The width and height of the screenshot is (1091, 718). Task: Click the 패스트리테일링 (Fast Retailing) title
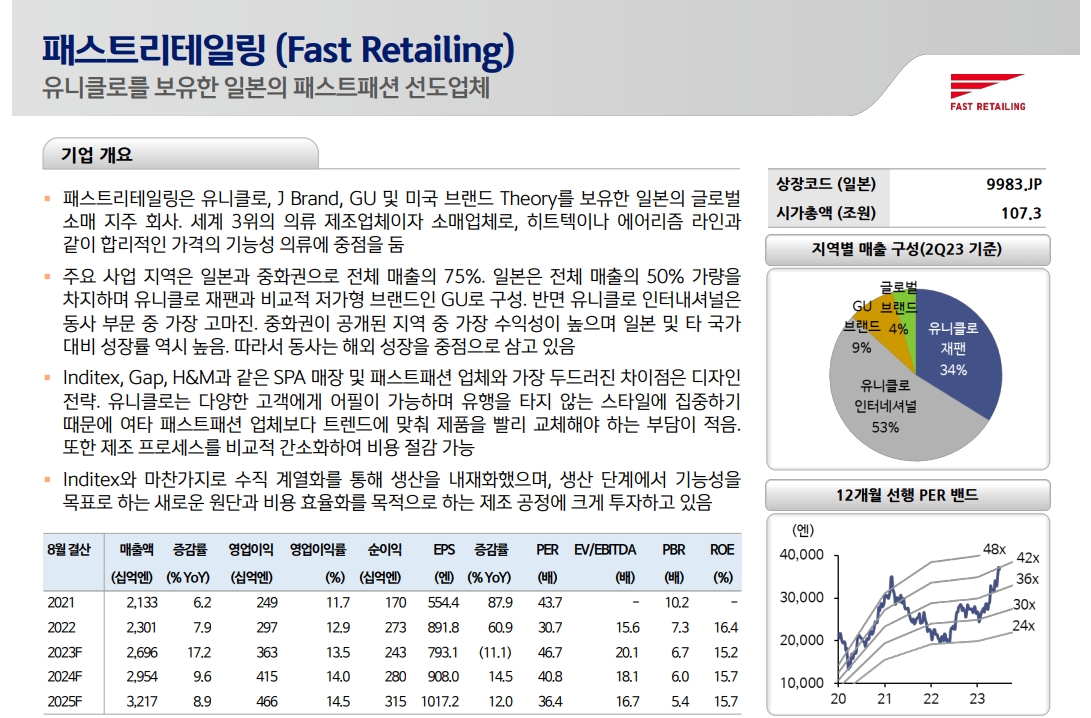(x=278, y=50)
